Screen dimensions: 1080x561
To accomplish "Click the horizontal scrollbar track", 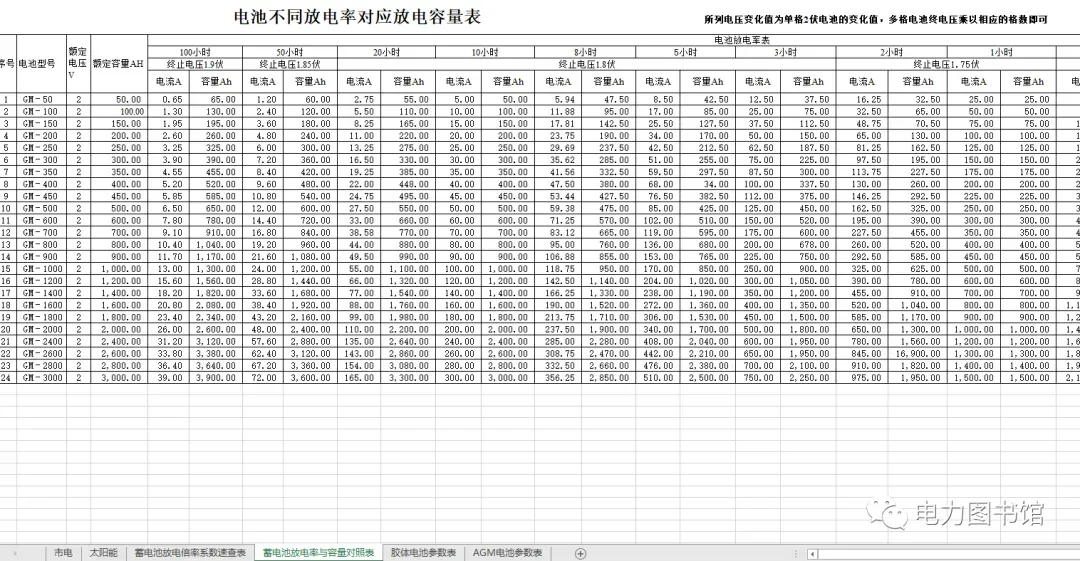I will (x=949, y=554).
